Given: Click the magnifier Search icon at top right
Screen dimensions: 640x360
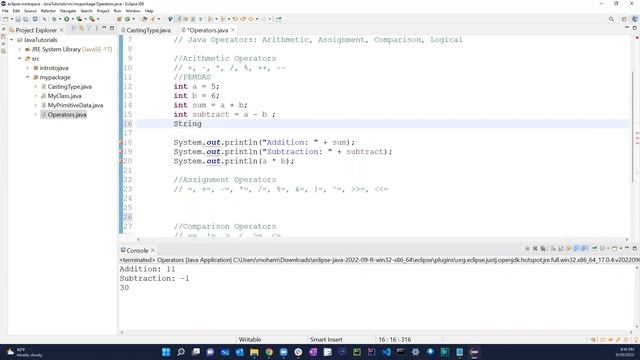Looking at the screenshot, I should tap(611, 19).
